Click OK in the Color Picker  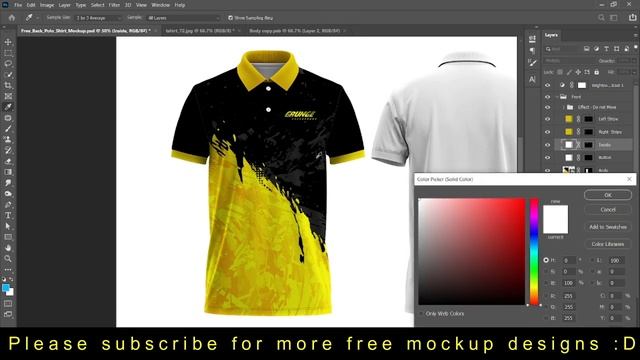[x=608, y=195]
